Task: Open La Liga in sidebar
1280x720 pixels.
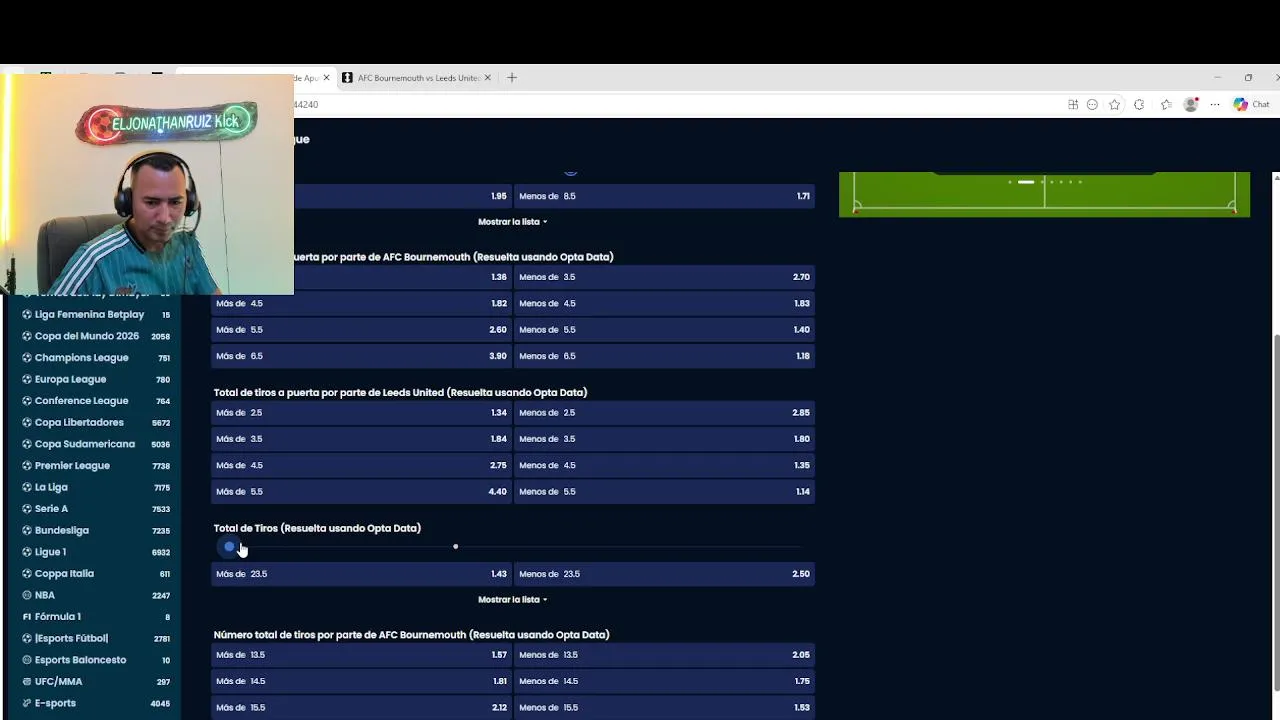Action: 51,487
